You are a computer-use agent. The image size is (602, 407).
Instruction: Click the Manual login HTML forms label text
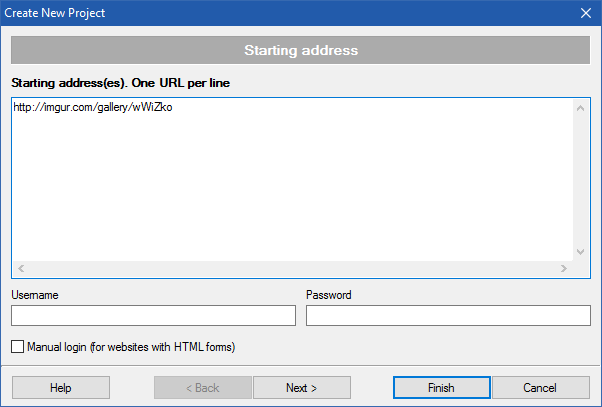(131, 347)
